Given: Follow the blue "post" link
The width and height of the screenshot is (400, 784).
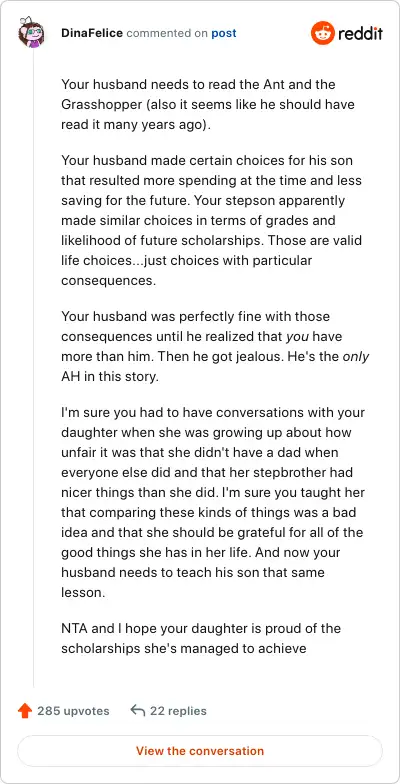Looking at the screenshot, I should pos(224,34).
